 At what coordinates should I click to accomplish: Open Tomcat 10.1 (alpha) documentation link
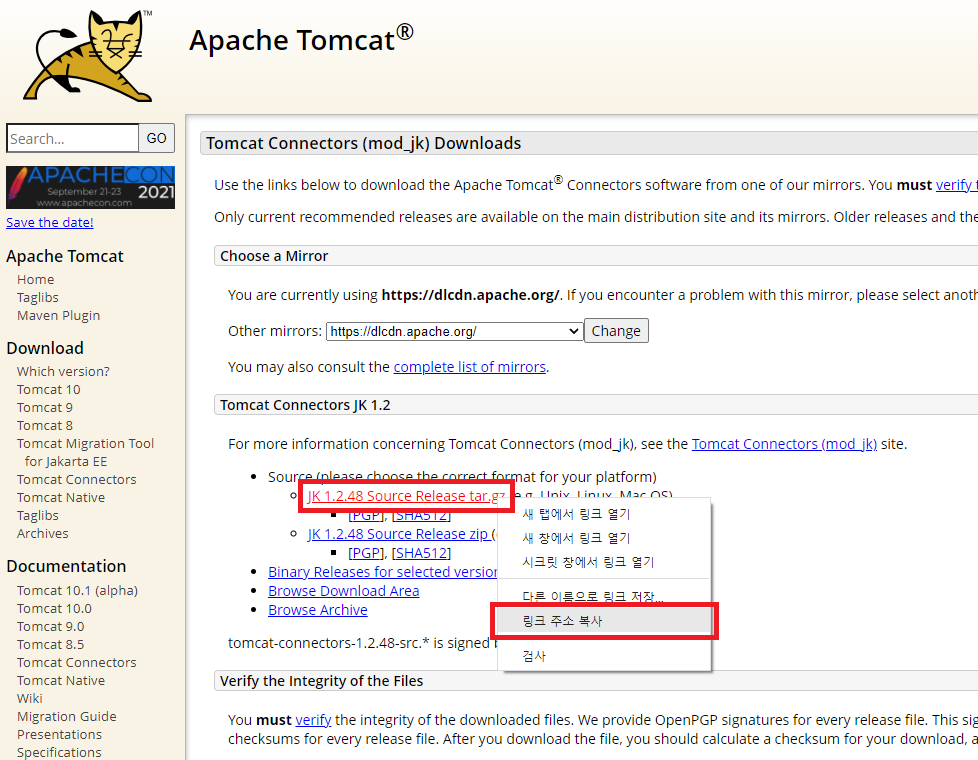point(77,590)
